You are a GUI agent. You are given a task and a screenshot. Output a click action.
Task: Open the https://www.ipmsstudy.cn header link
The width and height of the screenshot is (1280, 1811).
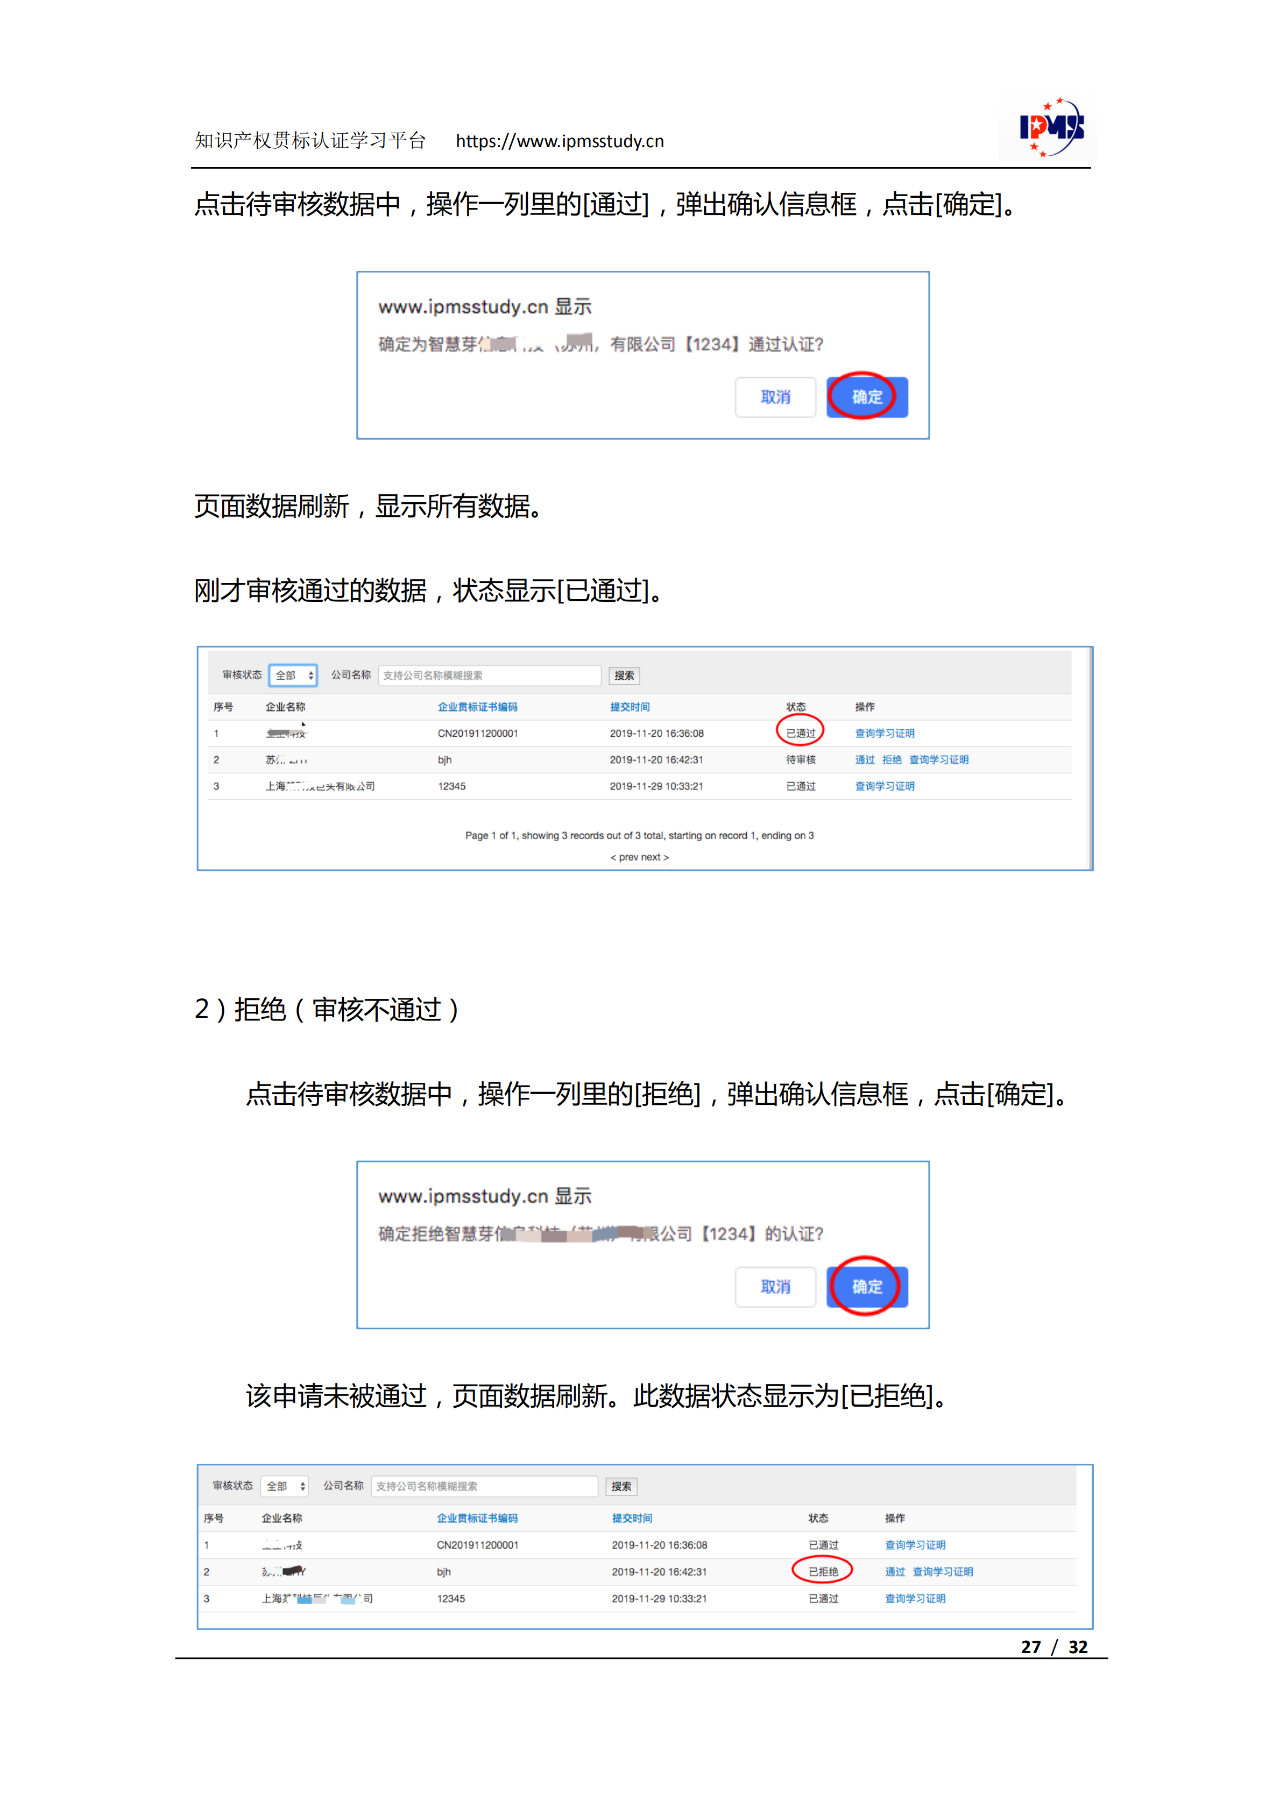pyautogui.click(x=560, y=141)
